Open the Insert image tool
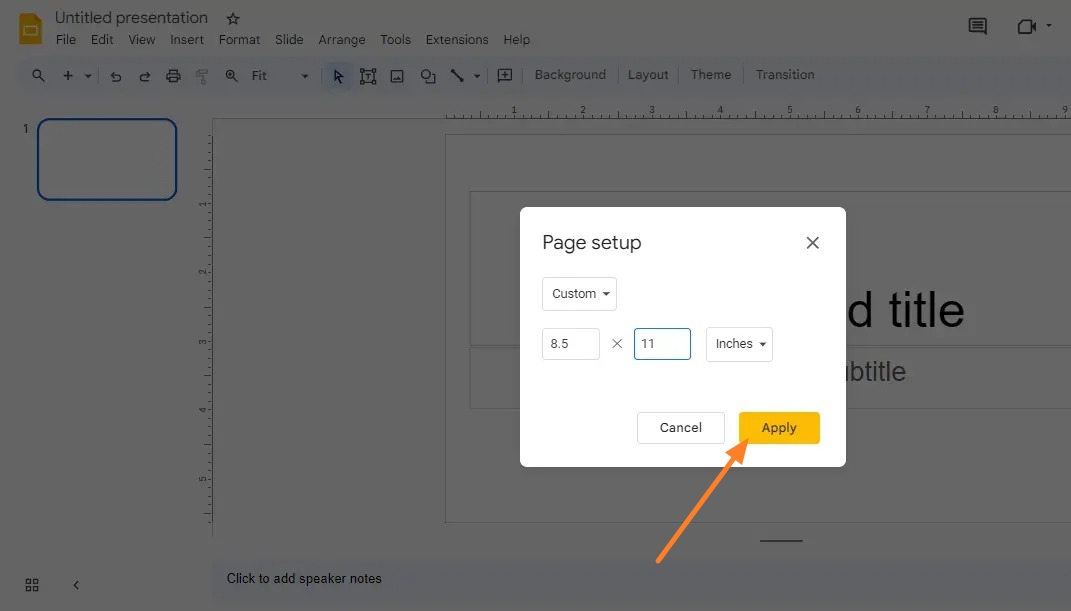Image resolution: width=1071 pixels, height=611 pixels. (397, 75)
